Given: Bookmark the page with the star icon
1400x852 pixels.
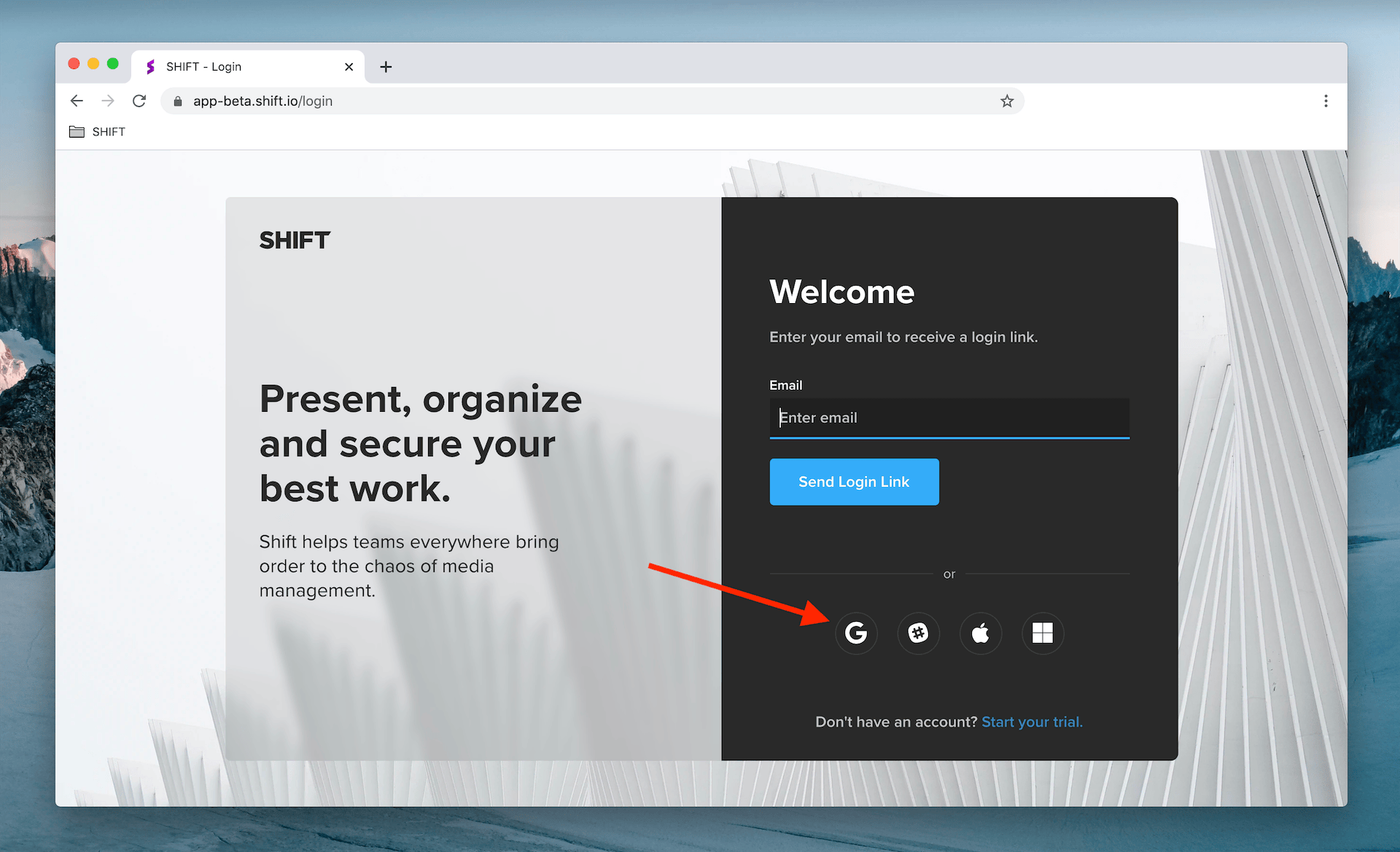Looking at the screenshot, I should click(x=1007, y=101).
